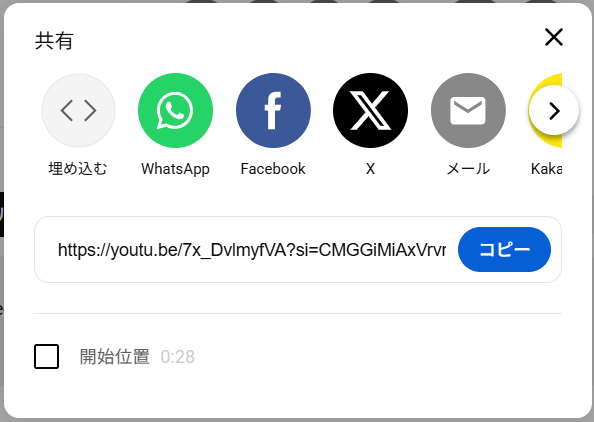The image size is (594, 422).
Task: Share to Facebook using its icon
Action: [x=273, y=111]
